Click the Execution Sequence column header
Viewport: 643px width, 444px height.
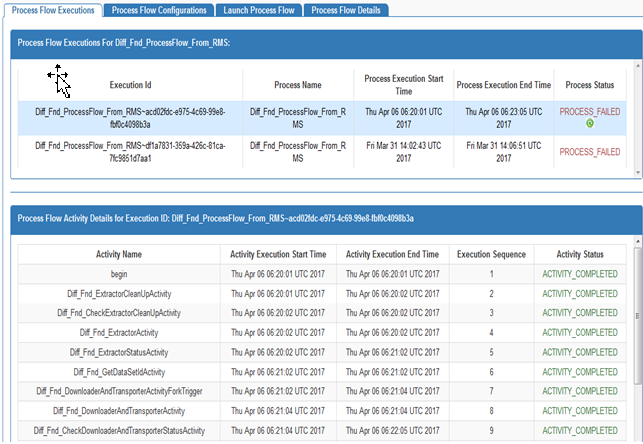(x=491, y=254)
